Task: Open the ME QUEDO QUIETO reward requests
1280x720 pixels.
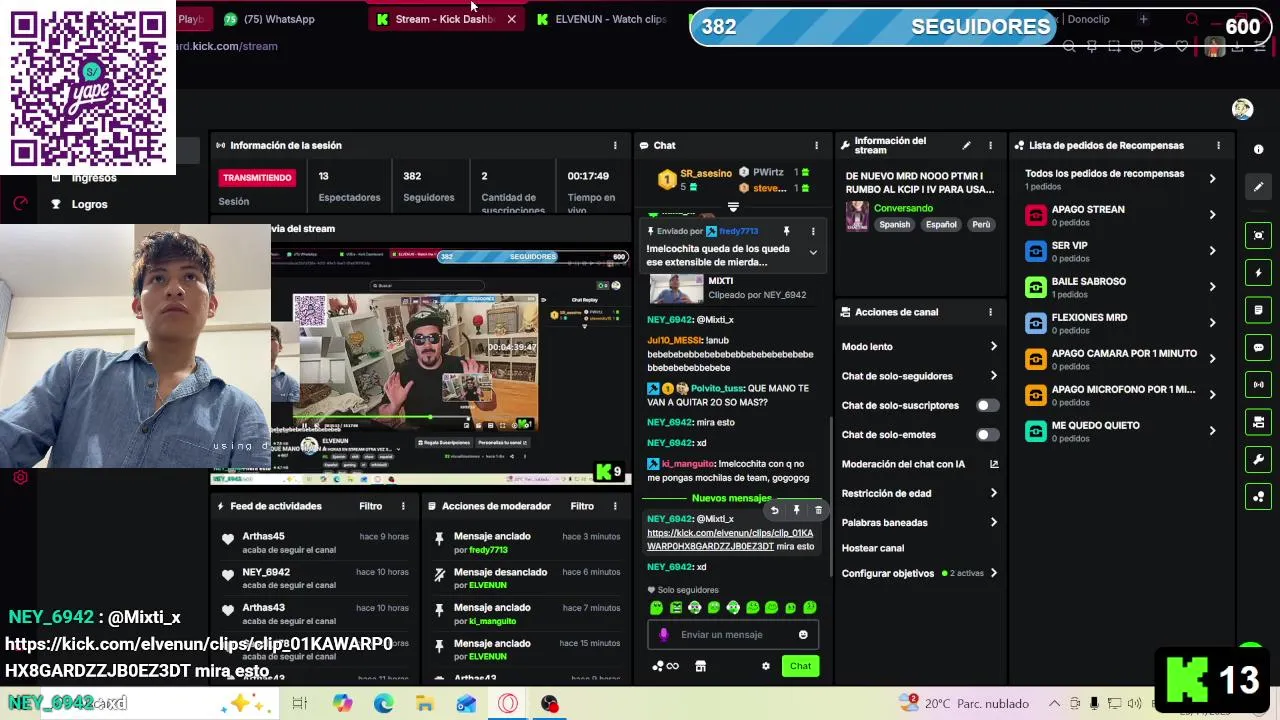Action: pyautogui.click(x=1120, y=431)
